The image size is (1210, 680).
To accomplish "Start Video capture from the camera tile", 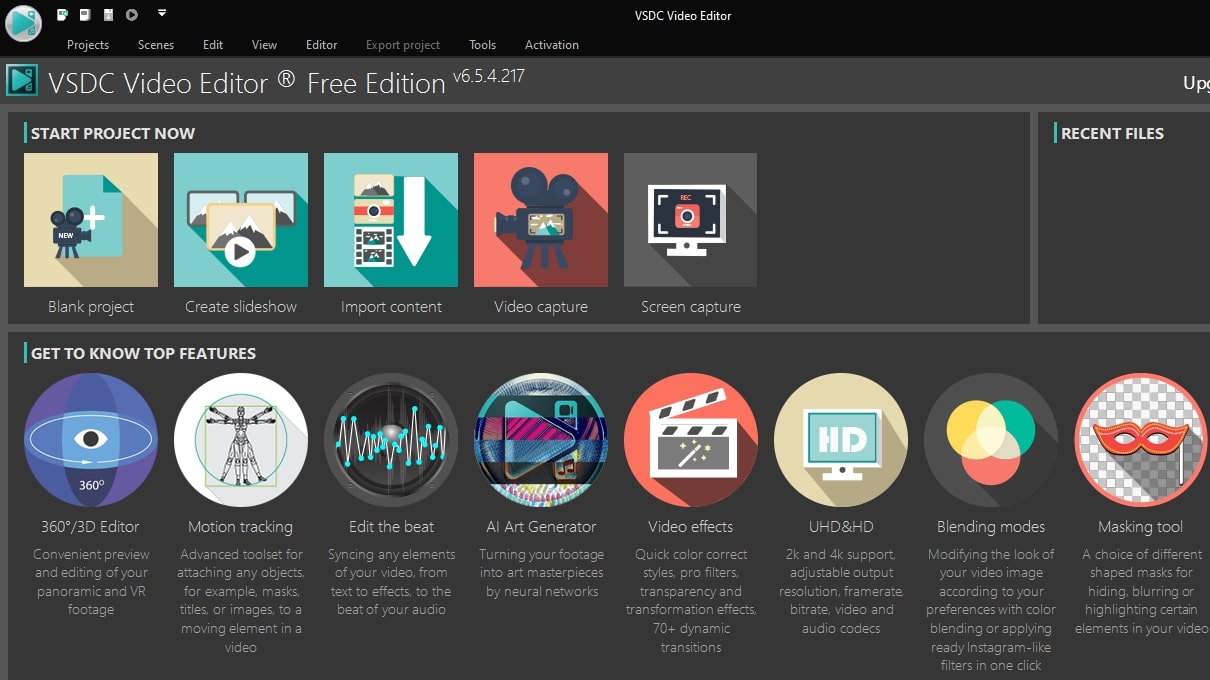I will (541, 220).
